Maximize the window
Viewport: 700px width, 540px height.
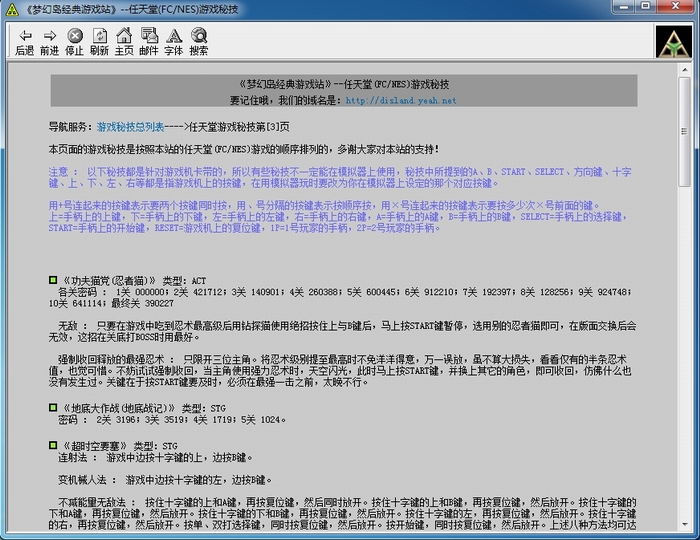point(645,6)
